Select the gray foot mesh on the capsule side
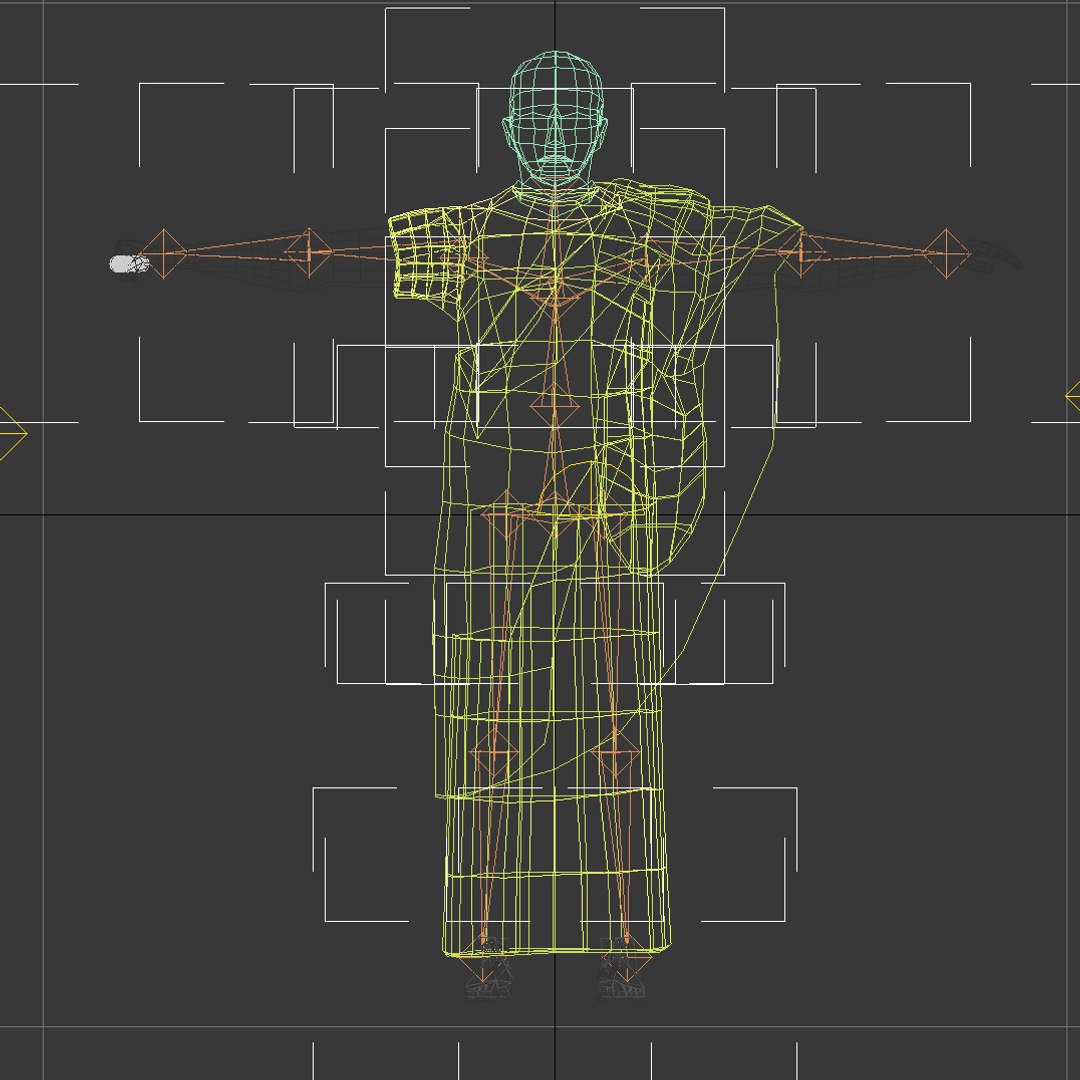The image size is (1080, 1080). pyautogui.click(x=488, y=969)
